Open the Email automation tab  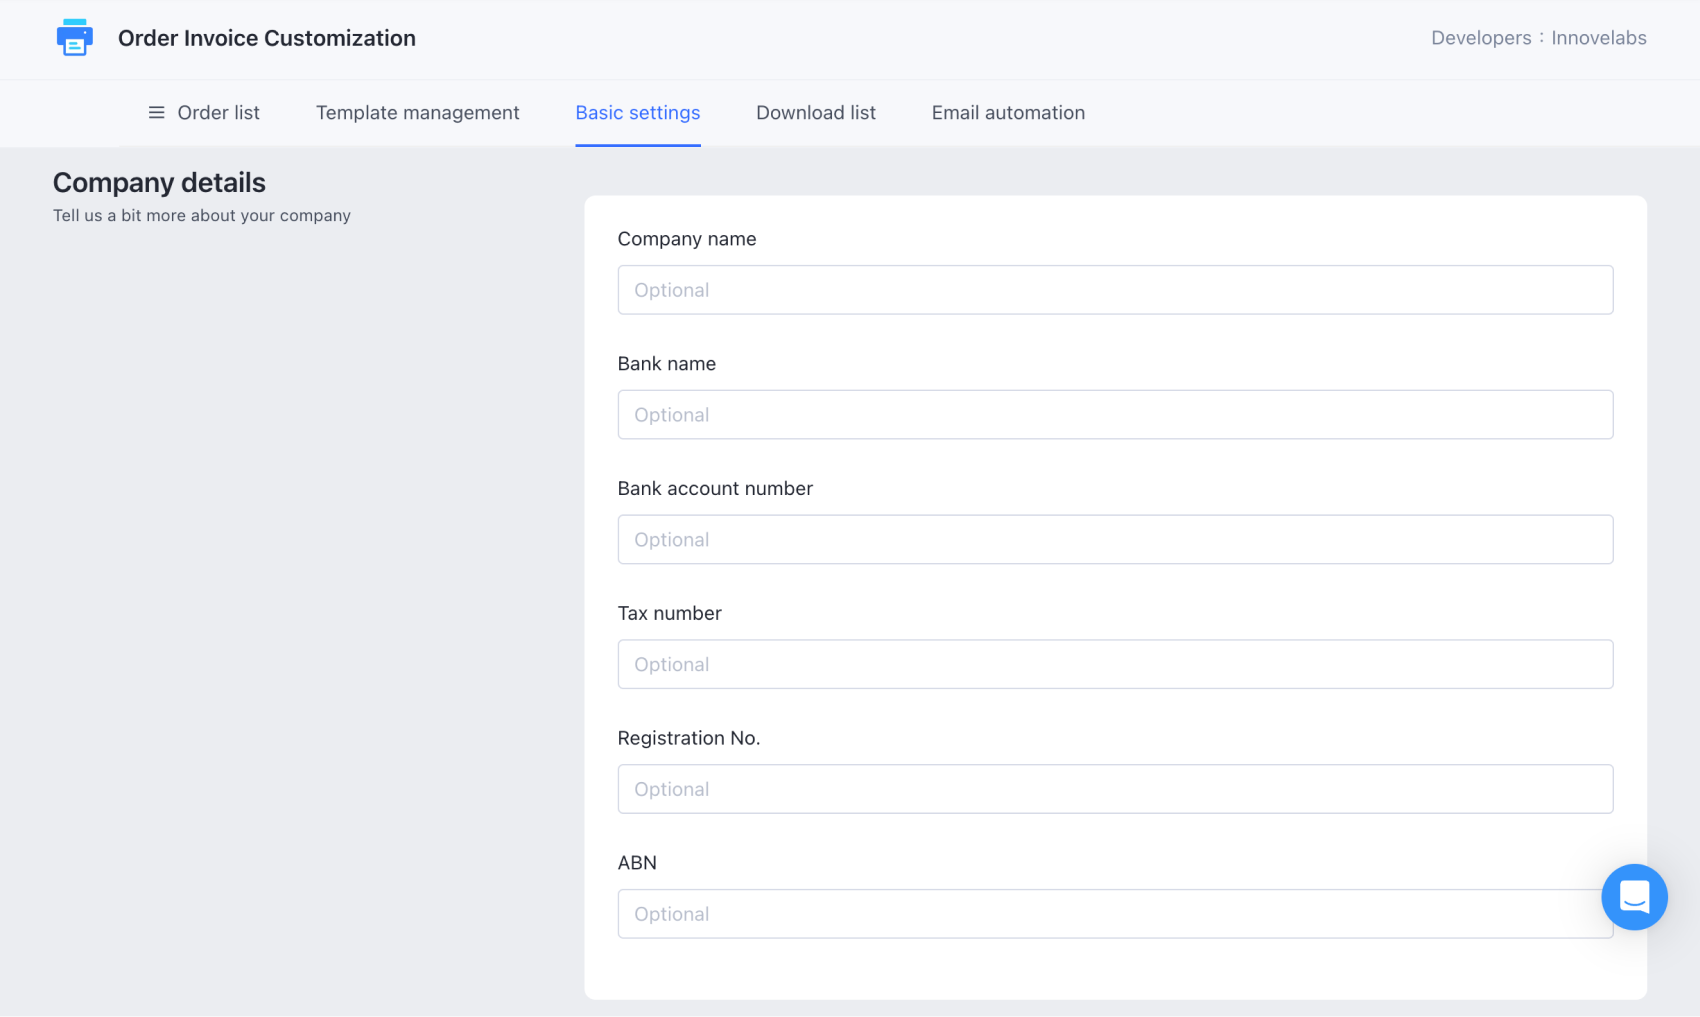coord(1007,113)
